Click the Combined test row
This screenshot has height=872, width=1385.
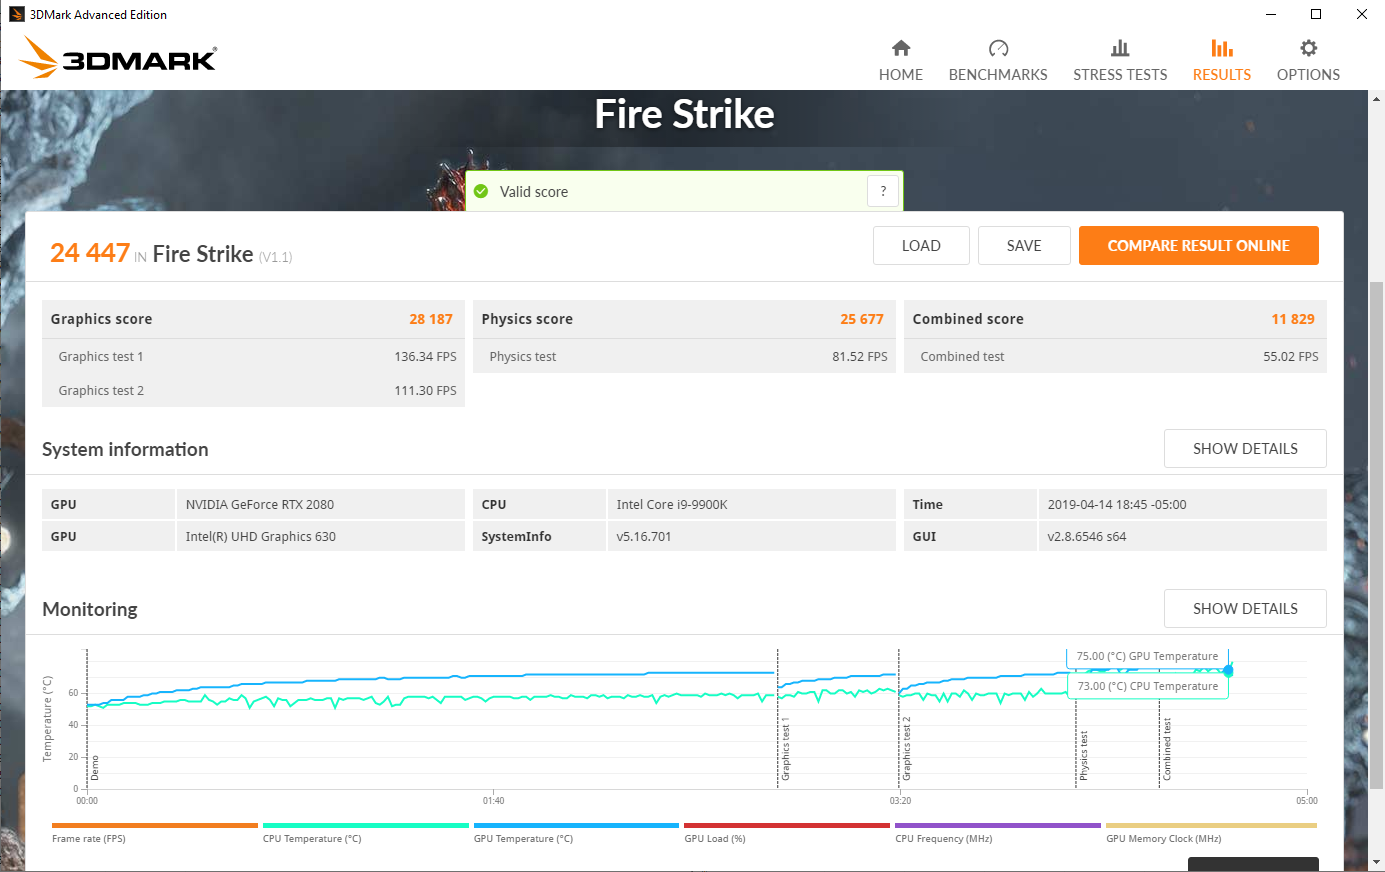(x=1115, y=356)
